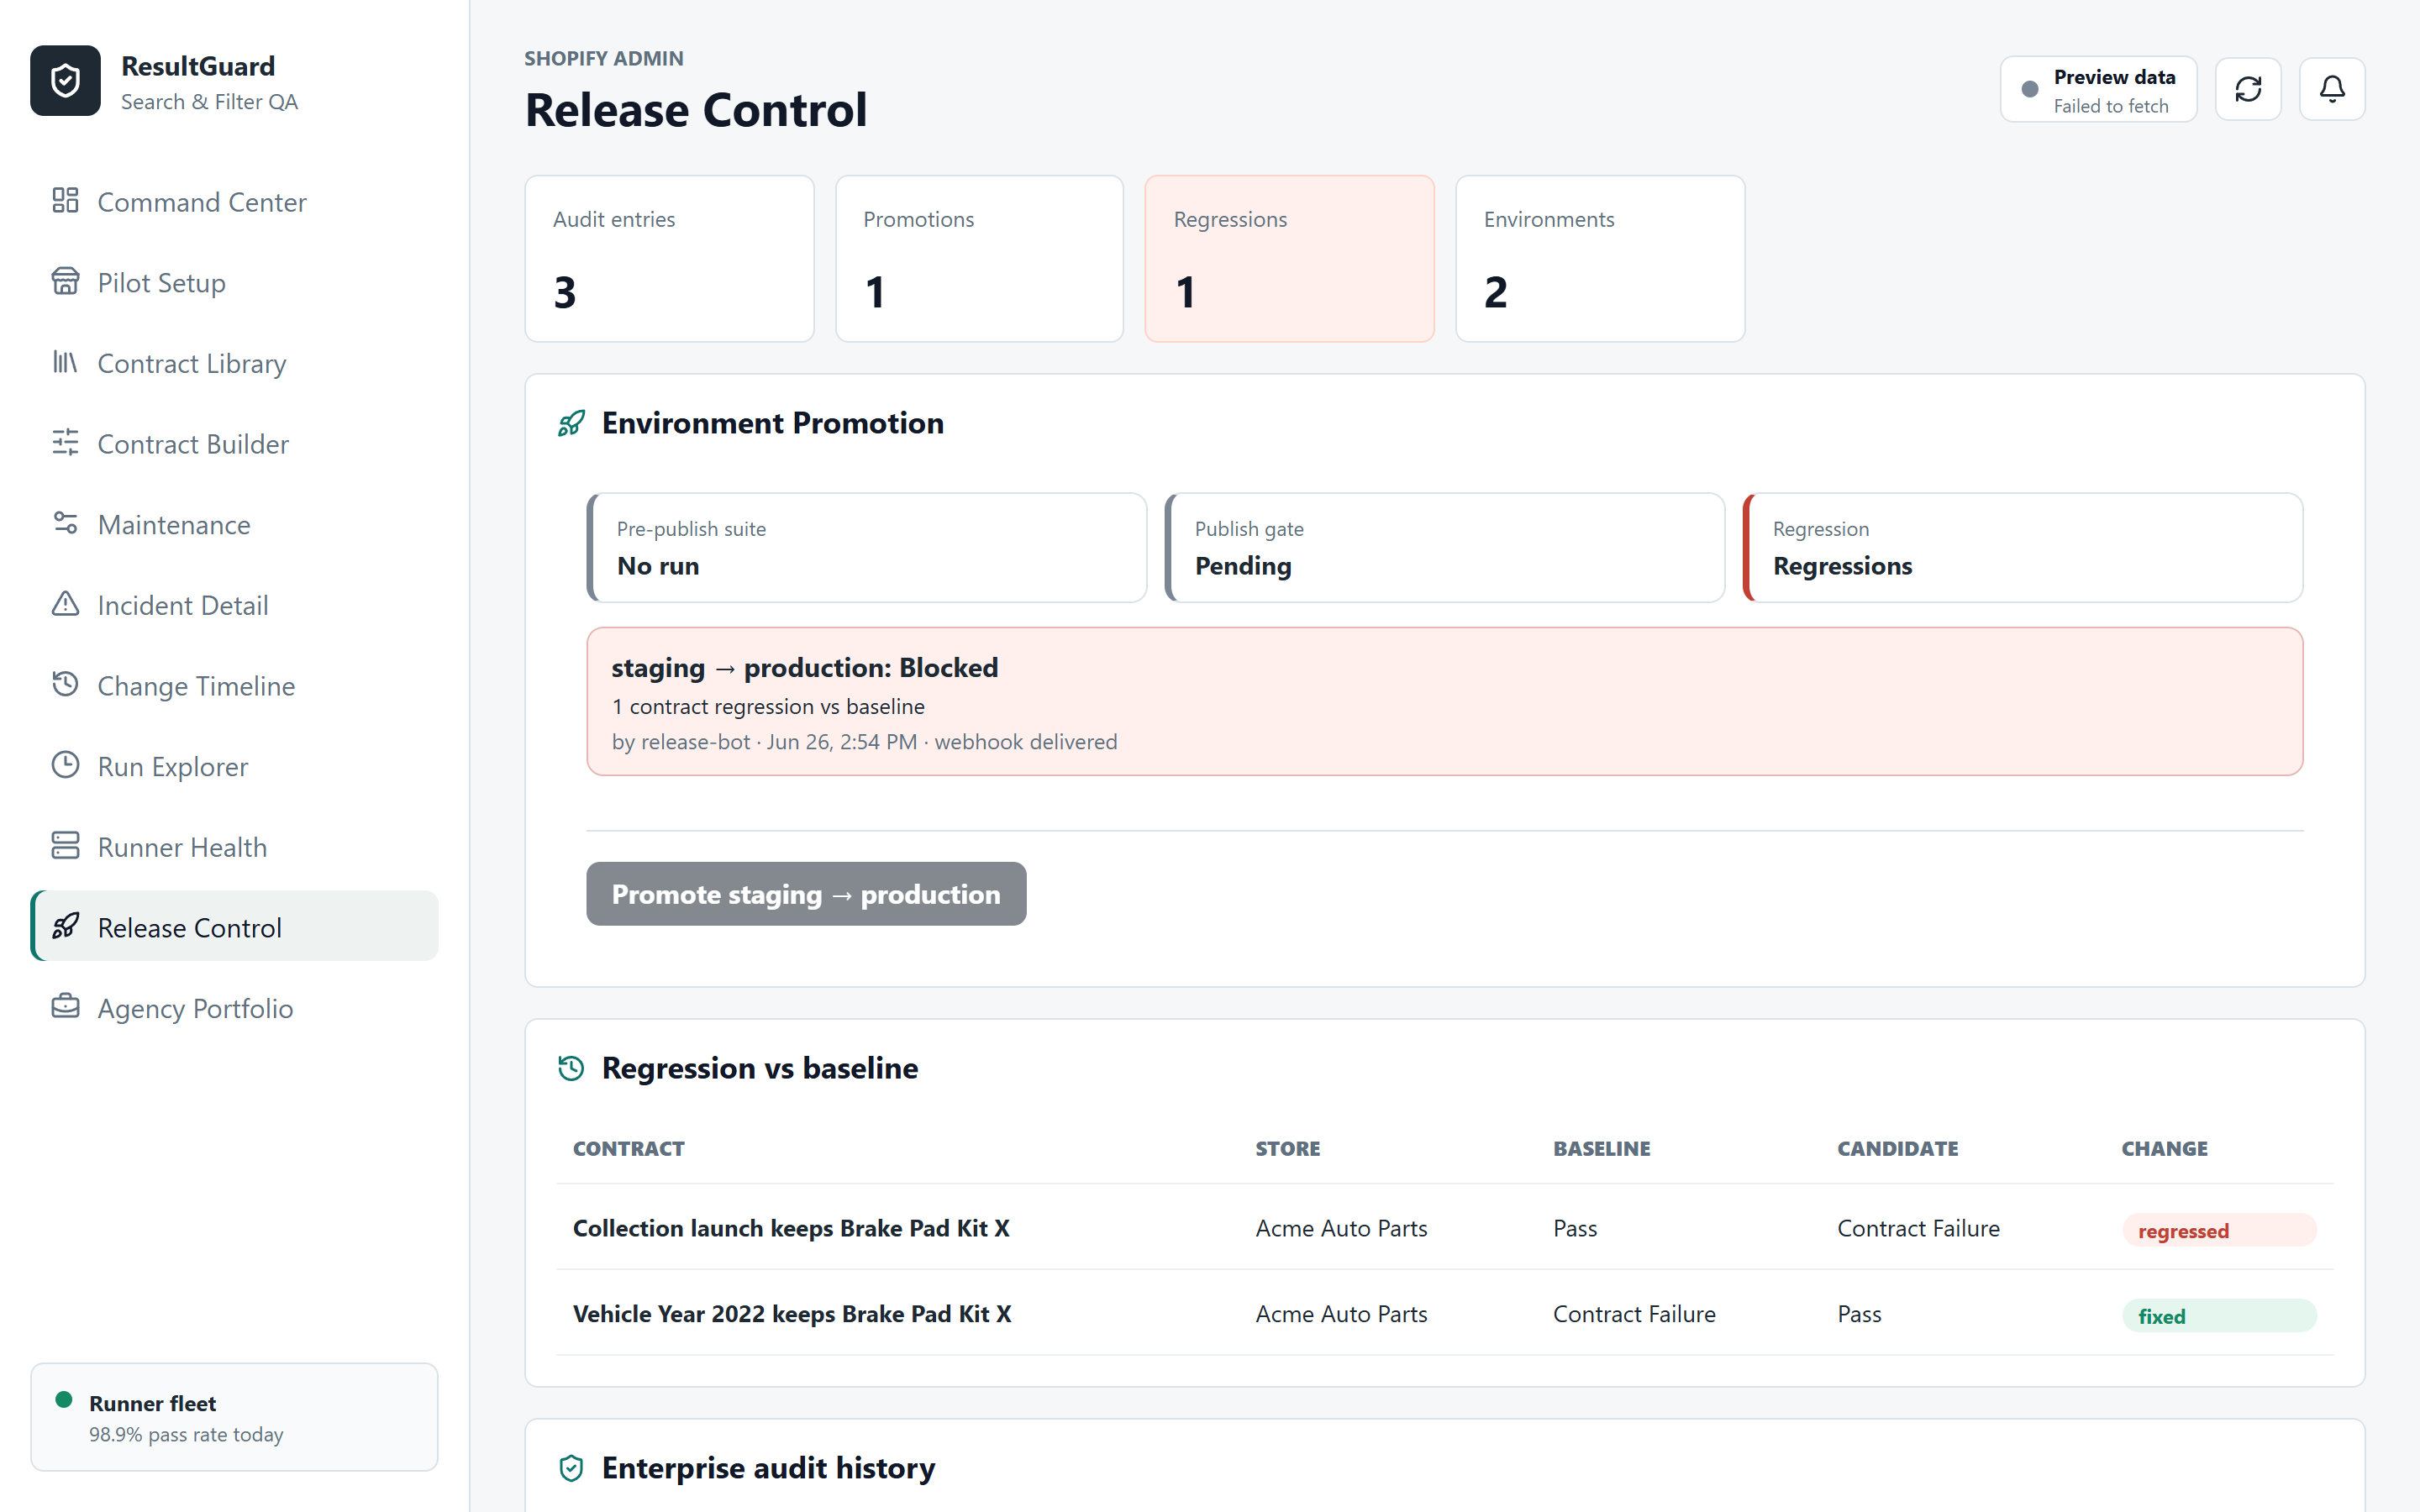Open the Contract Library section
2420x1512 pixels.
pyautogui.click(x=235, y=363)
